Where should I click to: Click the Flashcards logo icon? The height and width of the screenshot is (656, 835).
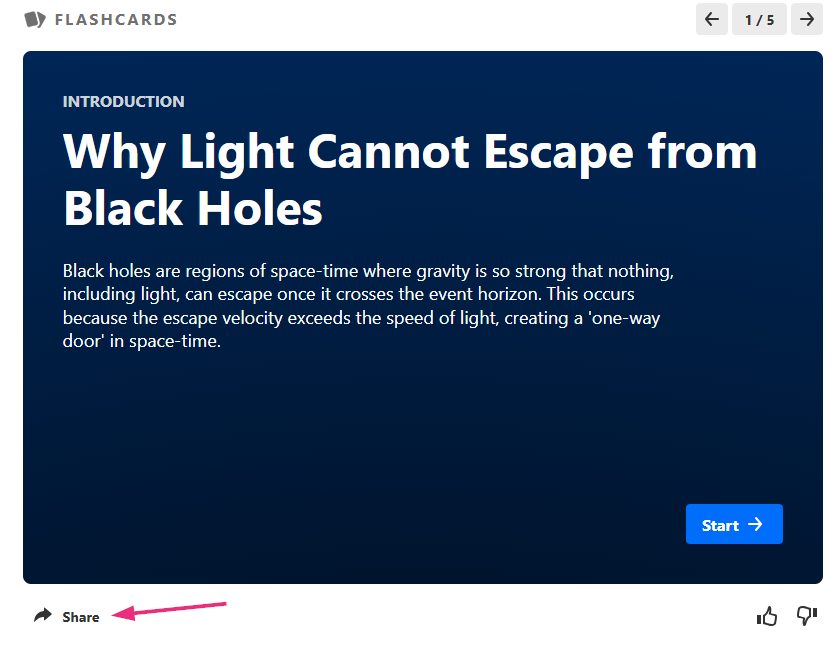35,20
